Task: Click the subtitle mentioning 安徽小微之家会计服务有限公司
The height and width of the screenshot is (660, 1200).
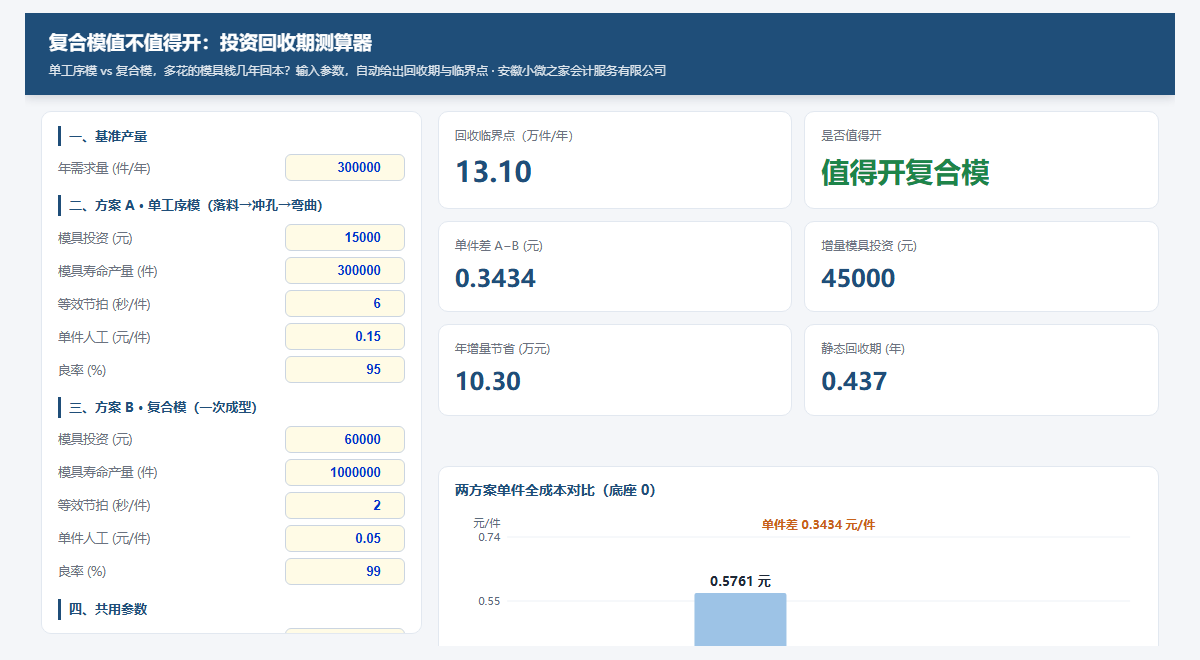Action: point(357,71)
